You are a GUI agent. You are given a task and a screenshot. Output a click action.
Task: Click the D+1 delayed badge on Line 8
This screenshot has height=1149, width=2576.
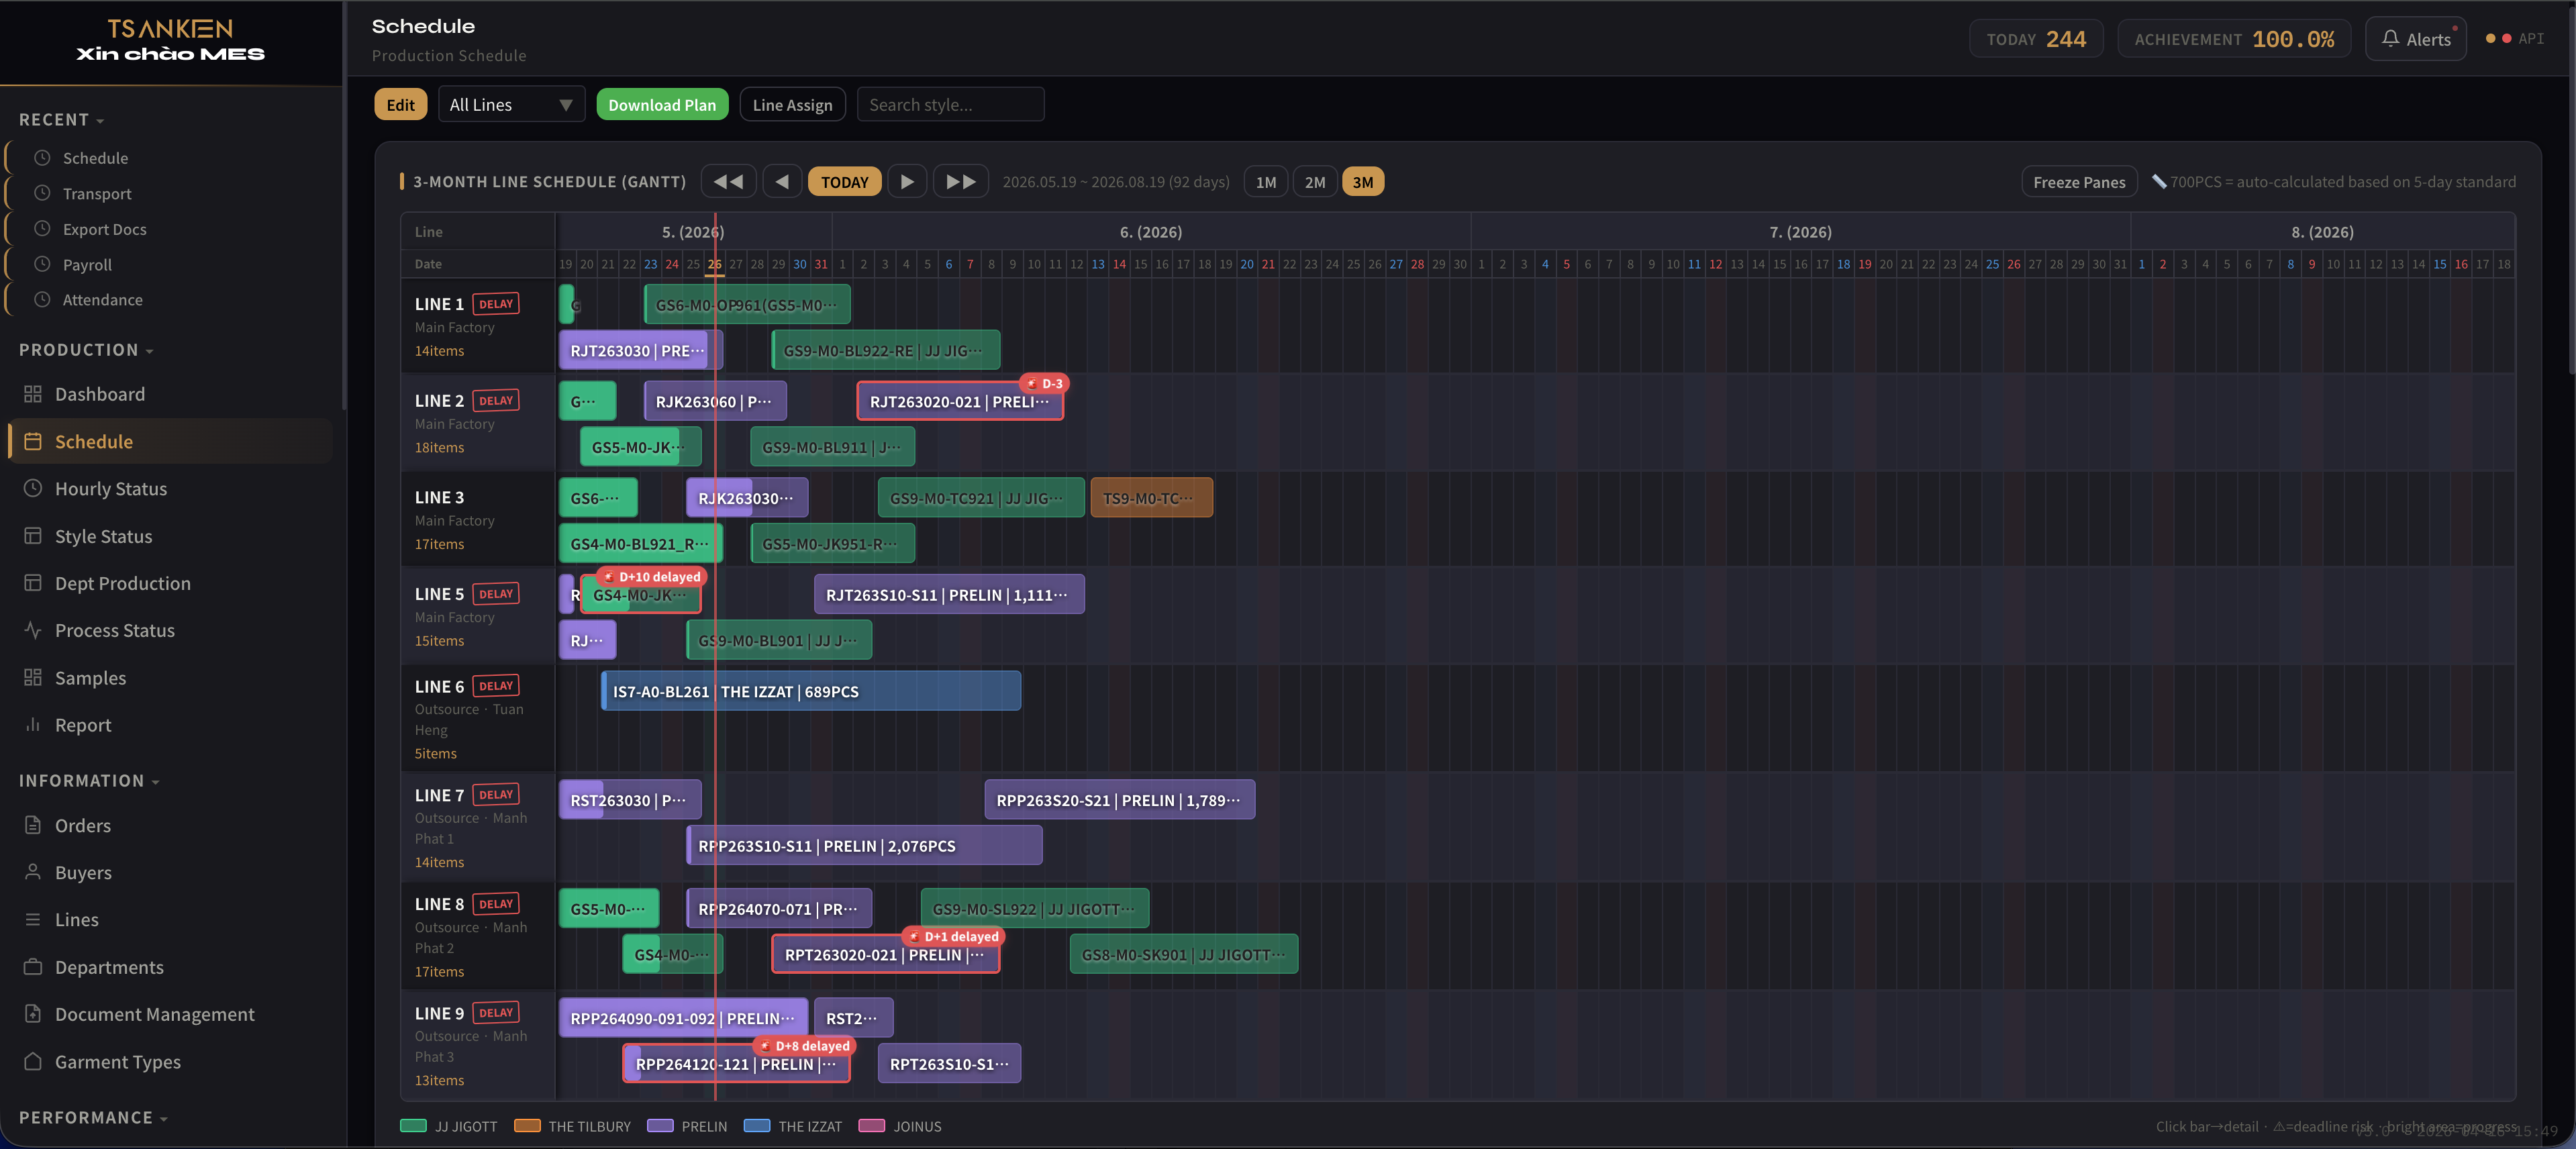[x=954, y=937]
